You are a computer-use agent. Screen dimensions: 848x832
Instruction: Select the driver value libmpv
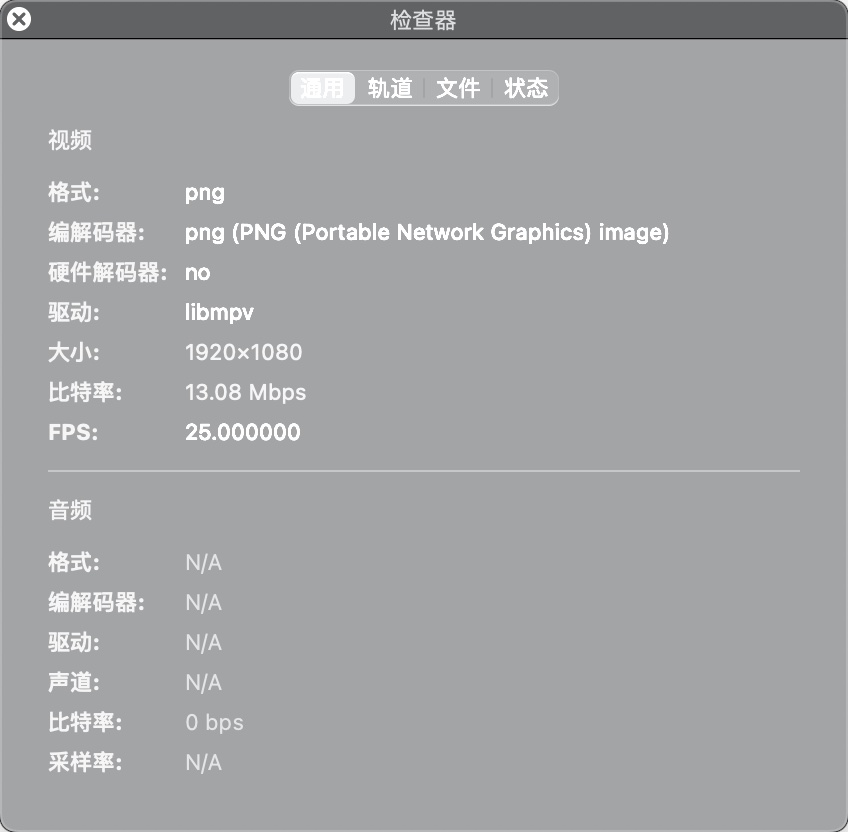click(219, 313)
